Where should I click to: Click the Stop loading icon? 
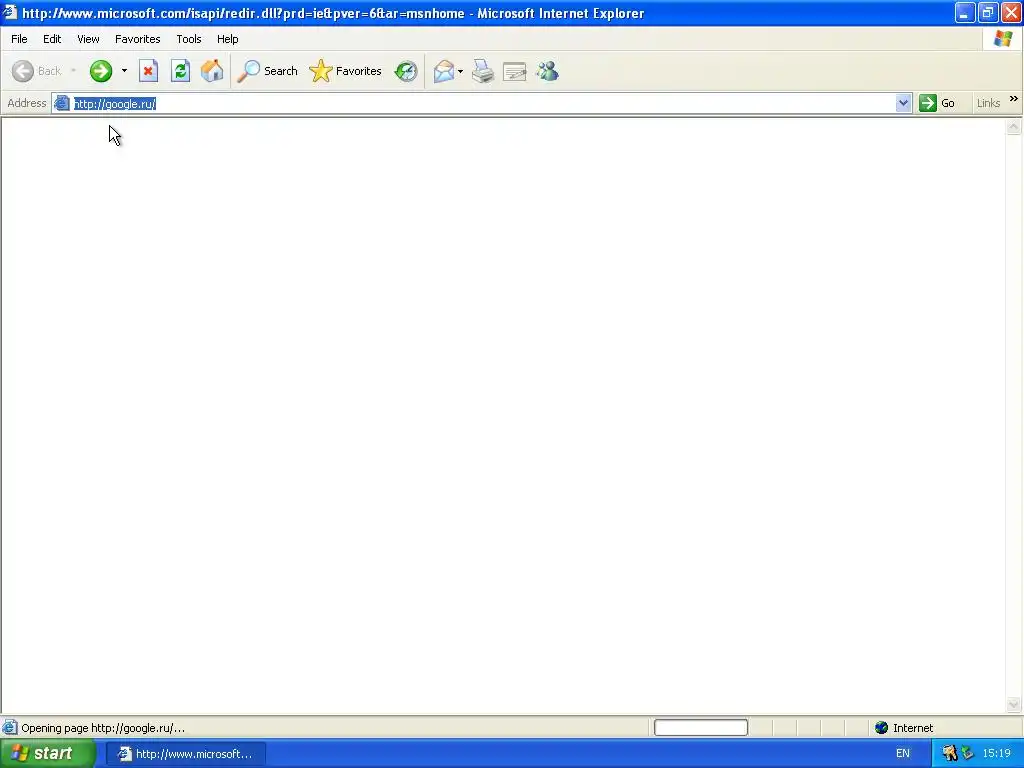[x=148, y=71]
